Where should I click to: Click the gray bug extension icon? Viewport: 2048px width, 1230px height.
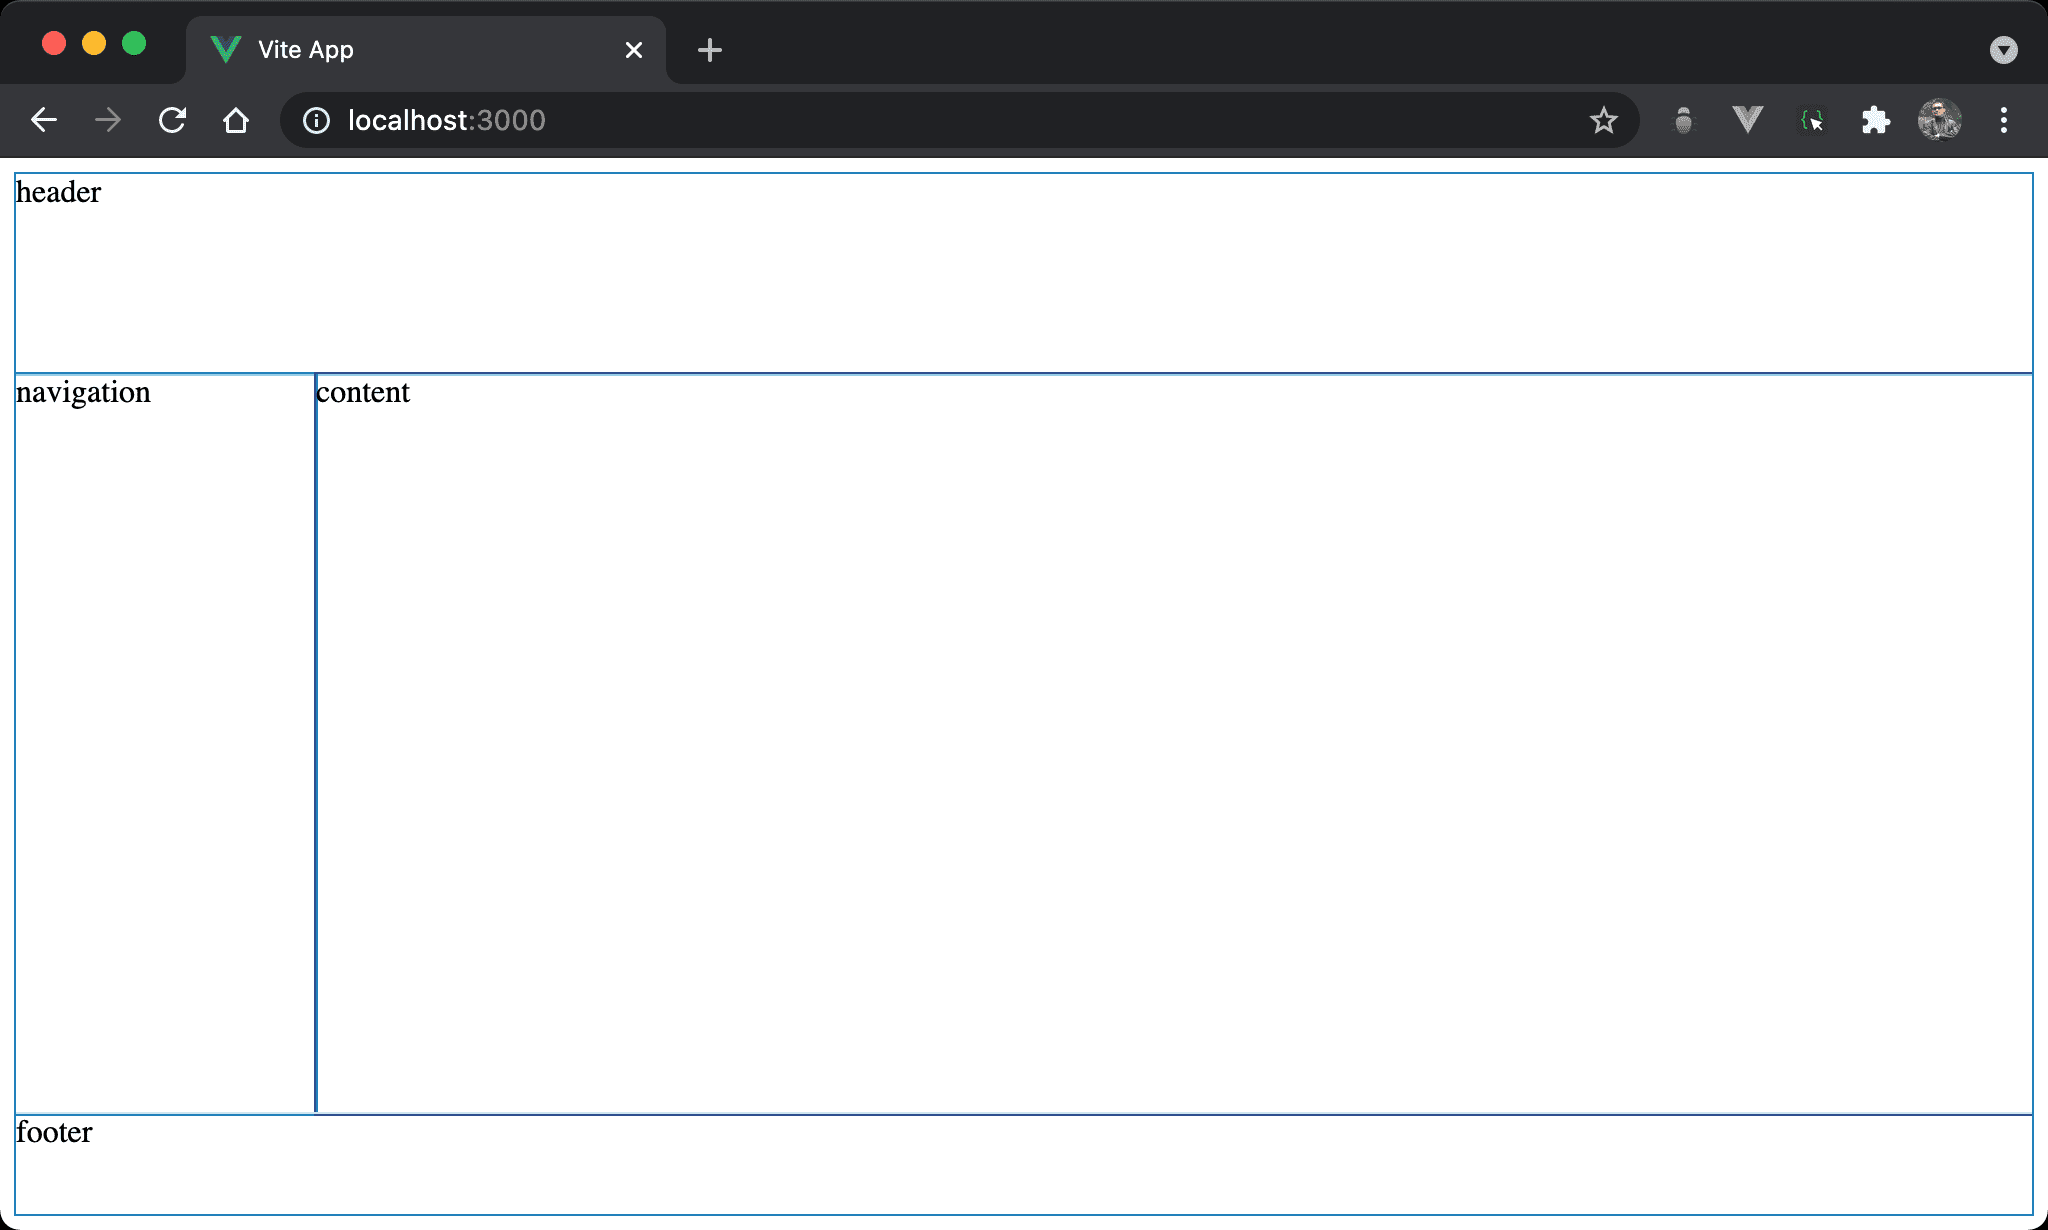tap(1684, 120)
